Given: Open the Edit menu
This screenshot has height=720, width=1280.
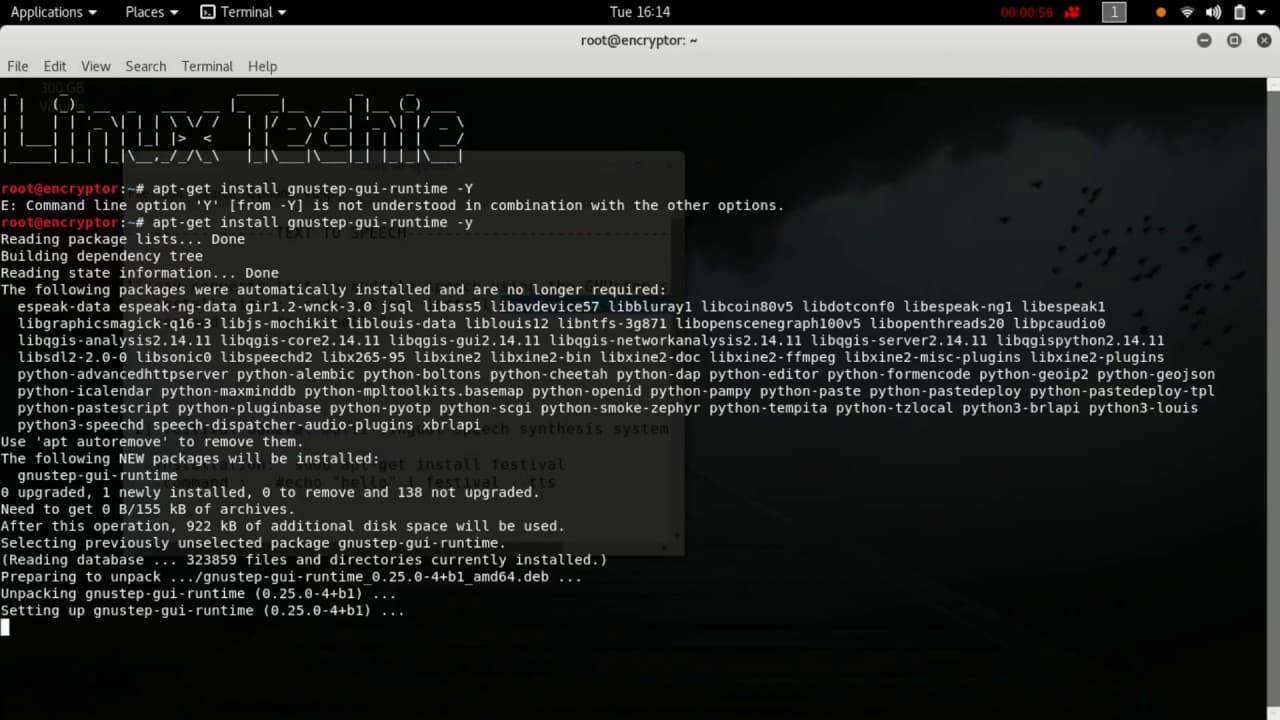Looking at the screenshot, I should [x=55, y=66].
